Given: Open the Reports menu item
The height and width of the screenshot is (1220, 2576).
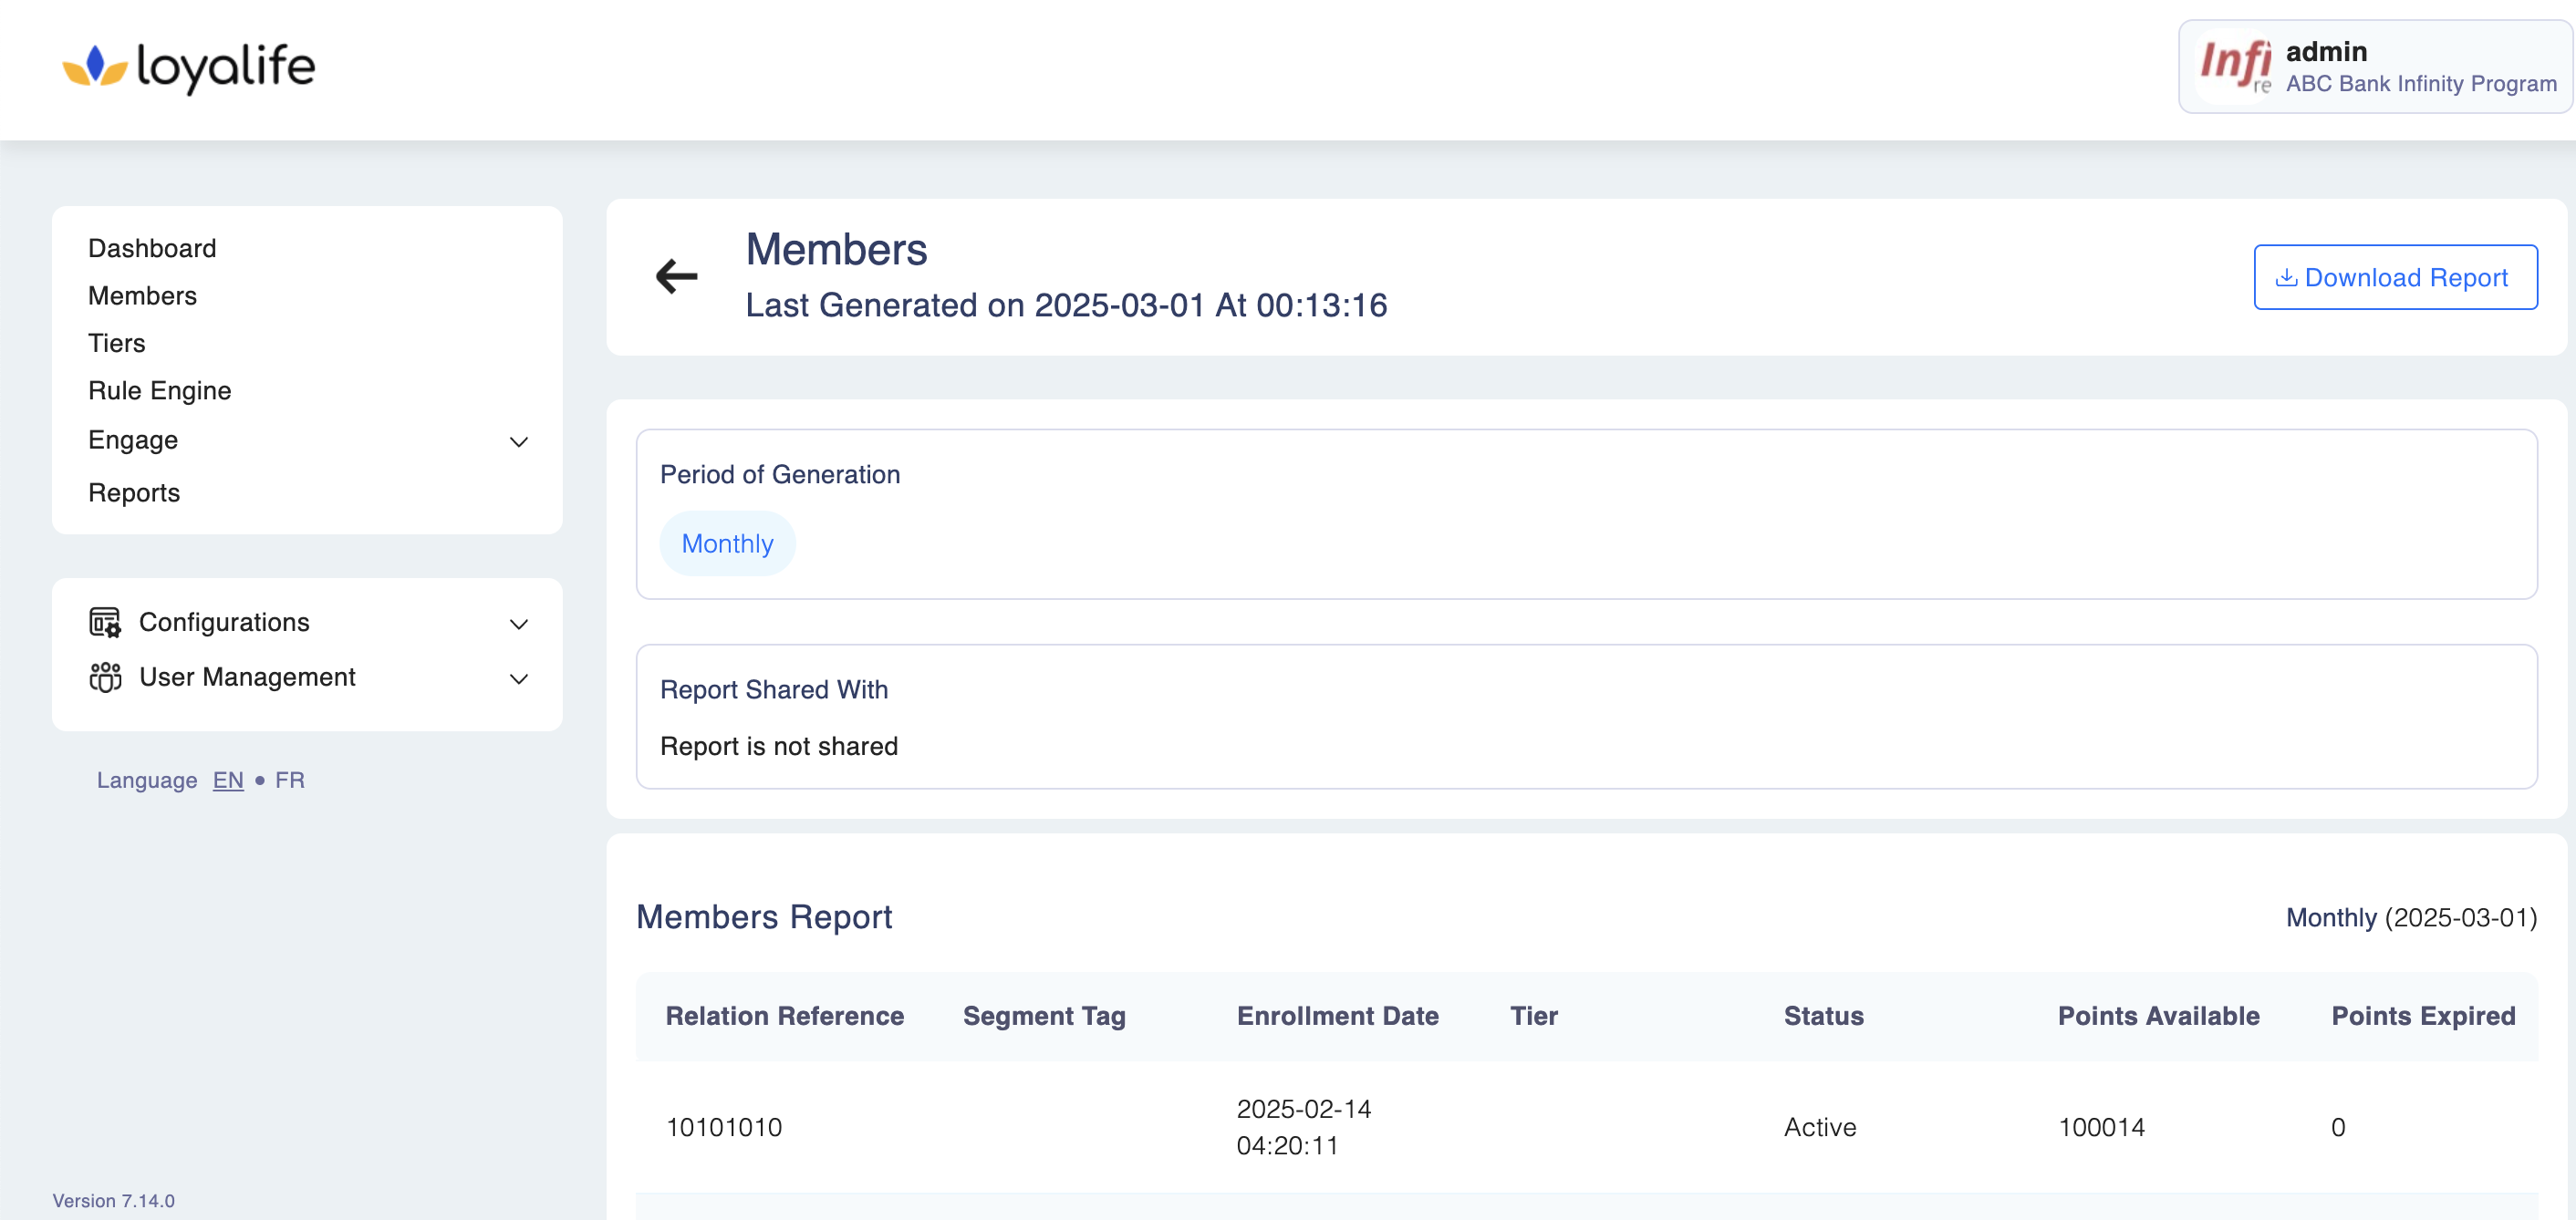Looking at the screenshot, I should (x=134, y=493).
